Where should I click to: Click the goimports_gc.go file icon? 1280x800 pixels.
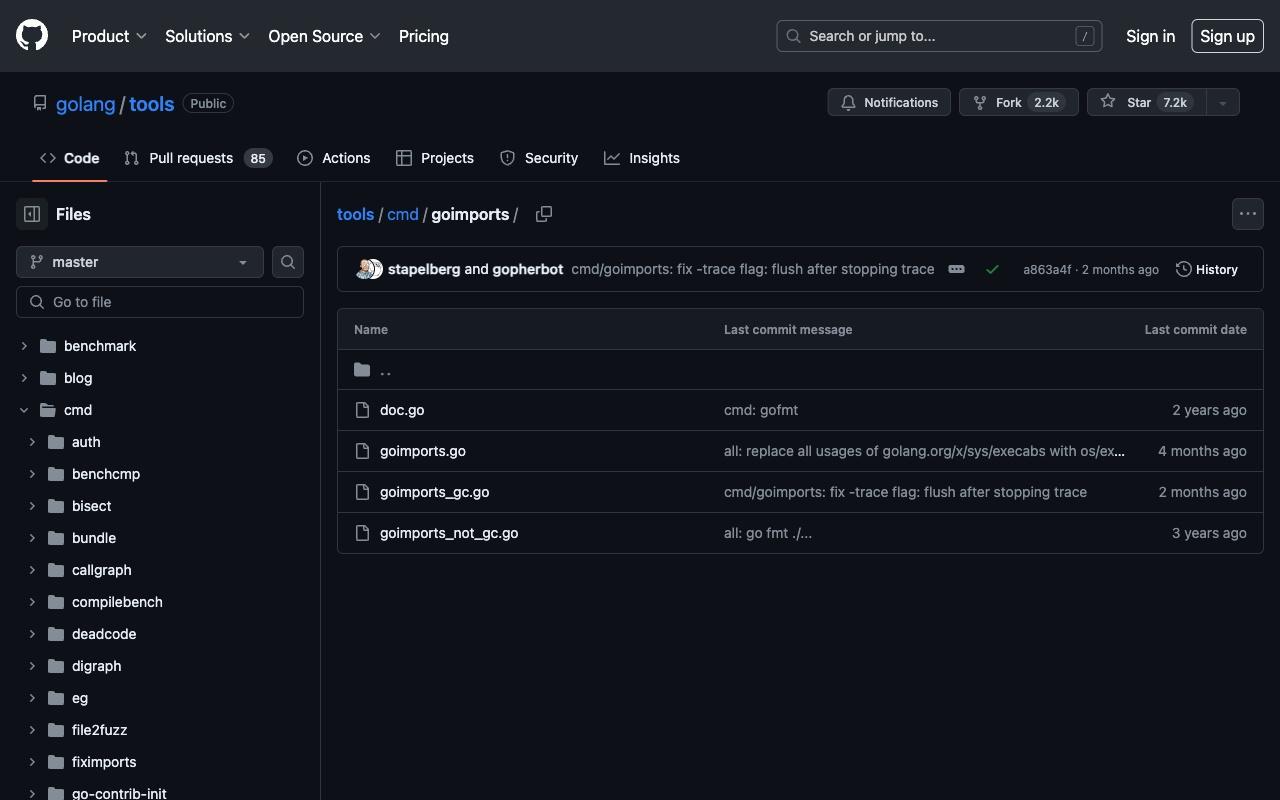tap(362, 492)
